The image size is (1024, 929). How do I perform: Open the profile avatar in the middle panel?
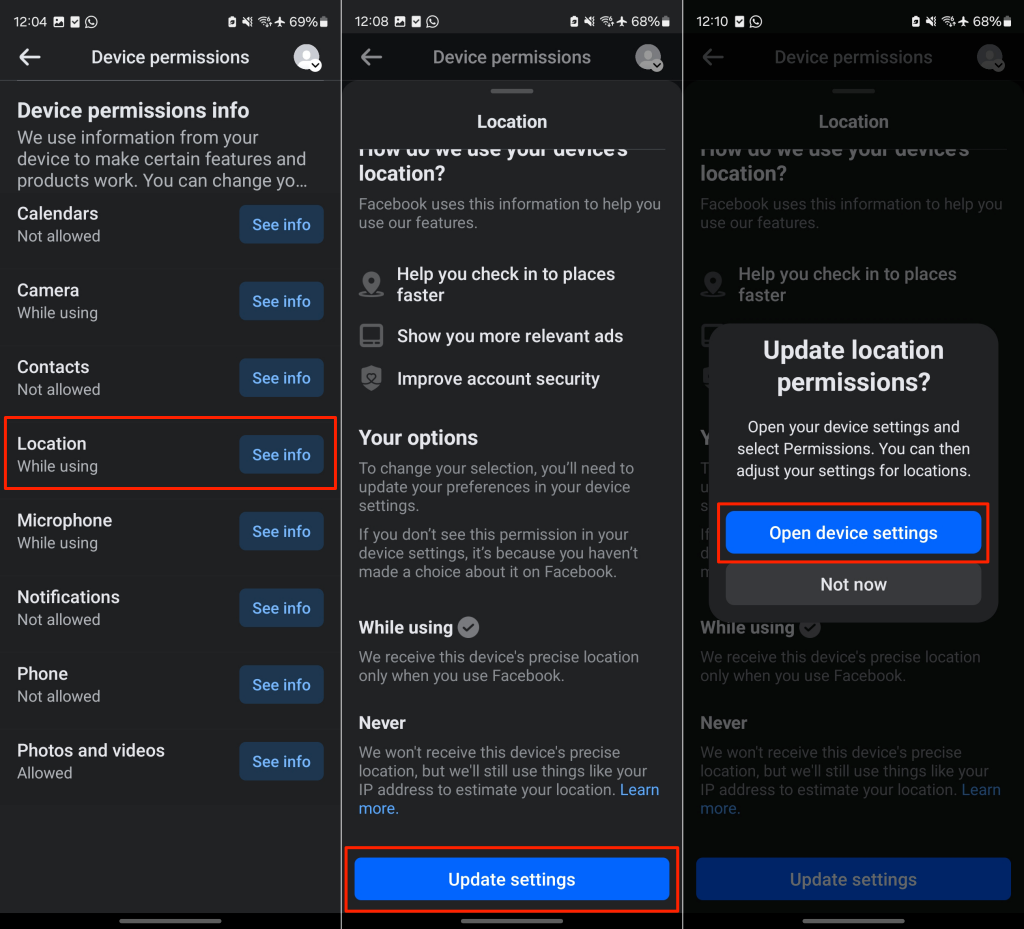click(648, 57)
